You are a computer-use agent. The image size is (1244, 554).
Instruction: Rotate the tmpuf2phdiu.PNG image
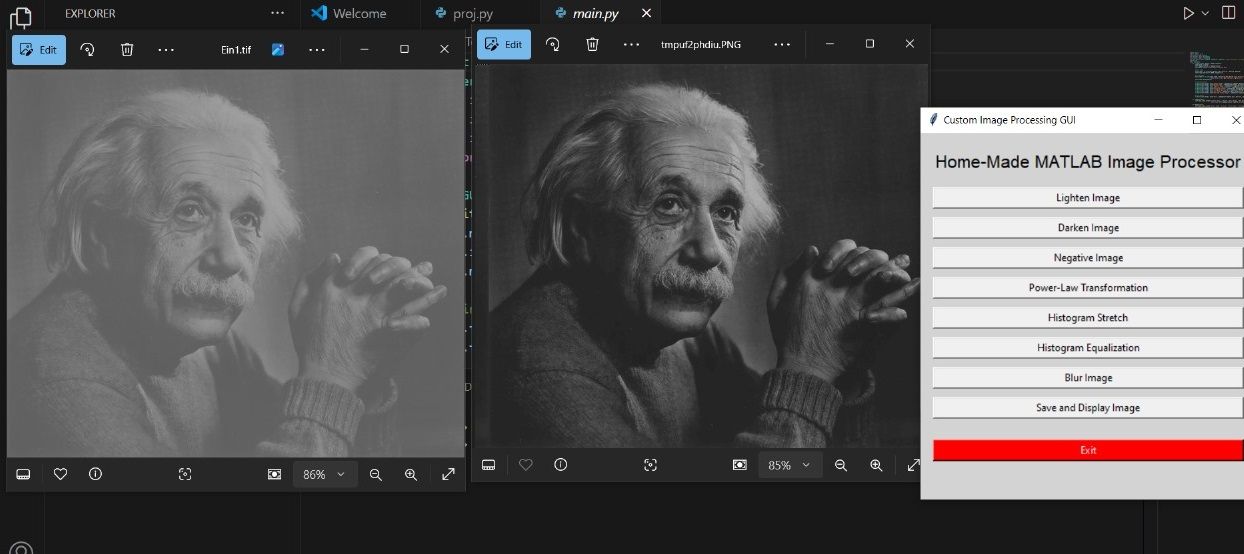tap(552, 44)
